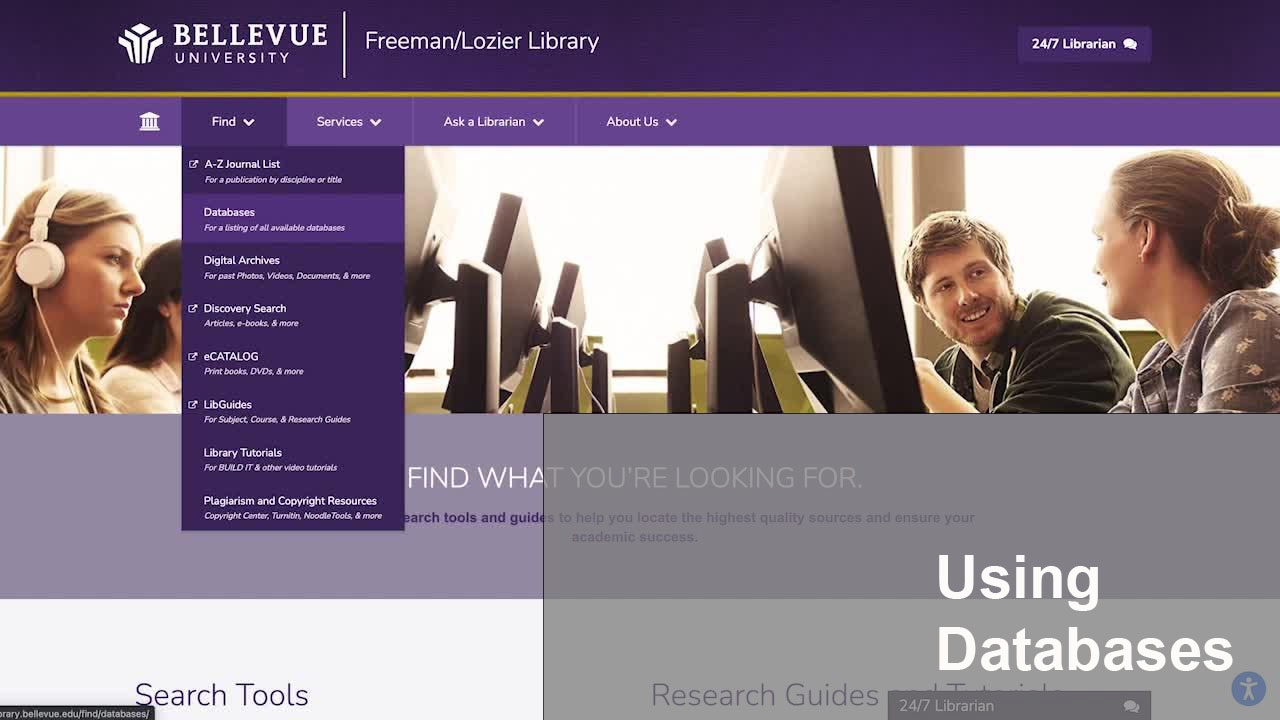
Task: Open Digital Archives menu entry
Action: pos(293,267)
